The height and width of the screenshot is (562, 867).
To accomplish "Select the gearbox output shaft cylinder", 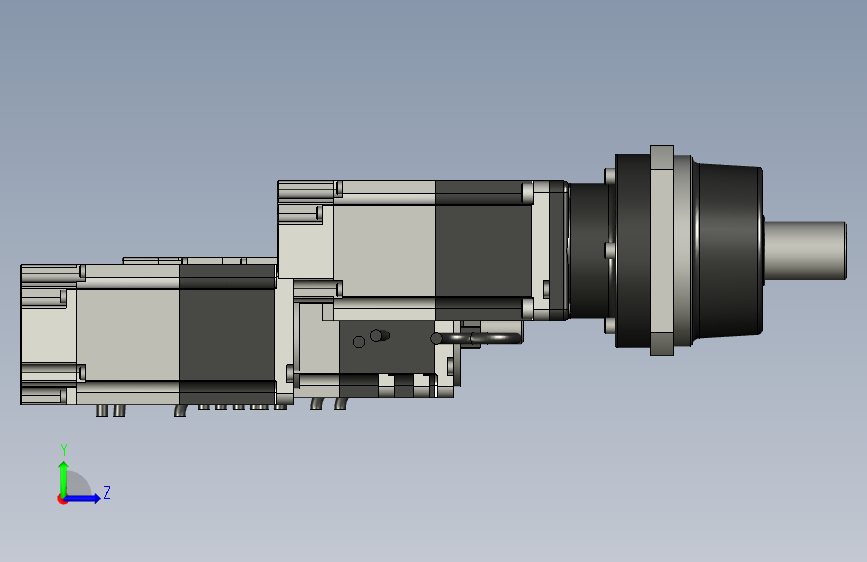I will [x=806, y=251].
